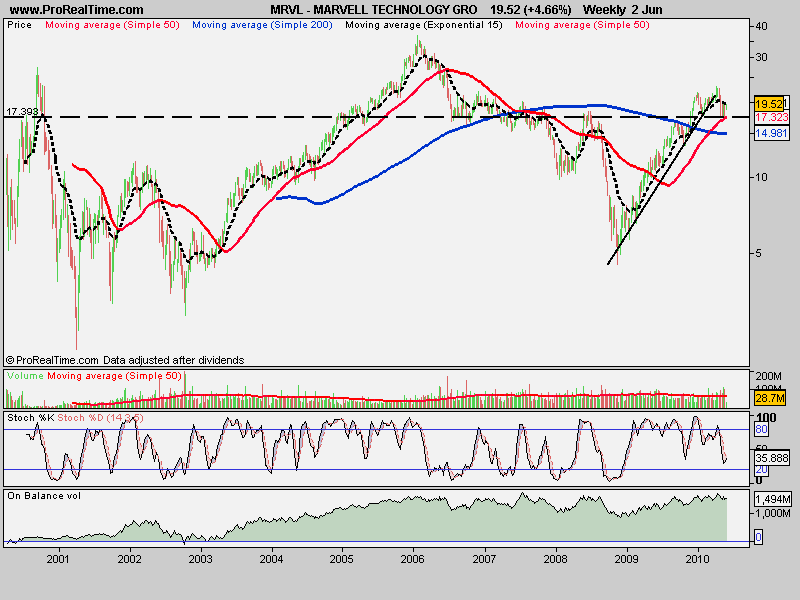Viewport: 800px width, 600px height.
Task: Click the 40 price axis label
Action: 761,26
